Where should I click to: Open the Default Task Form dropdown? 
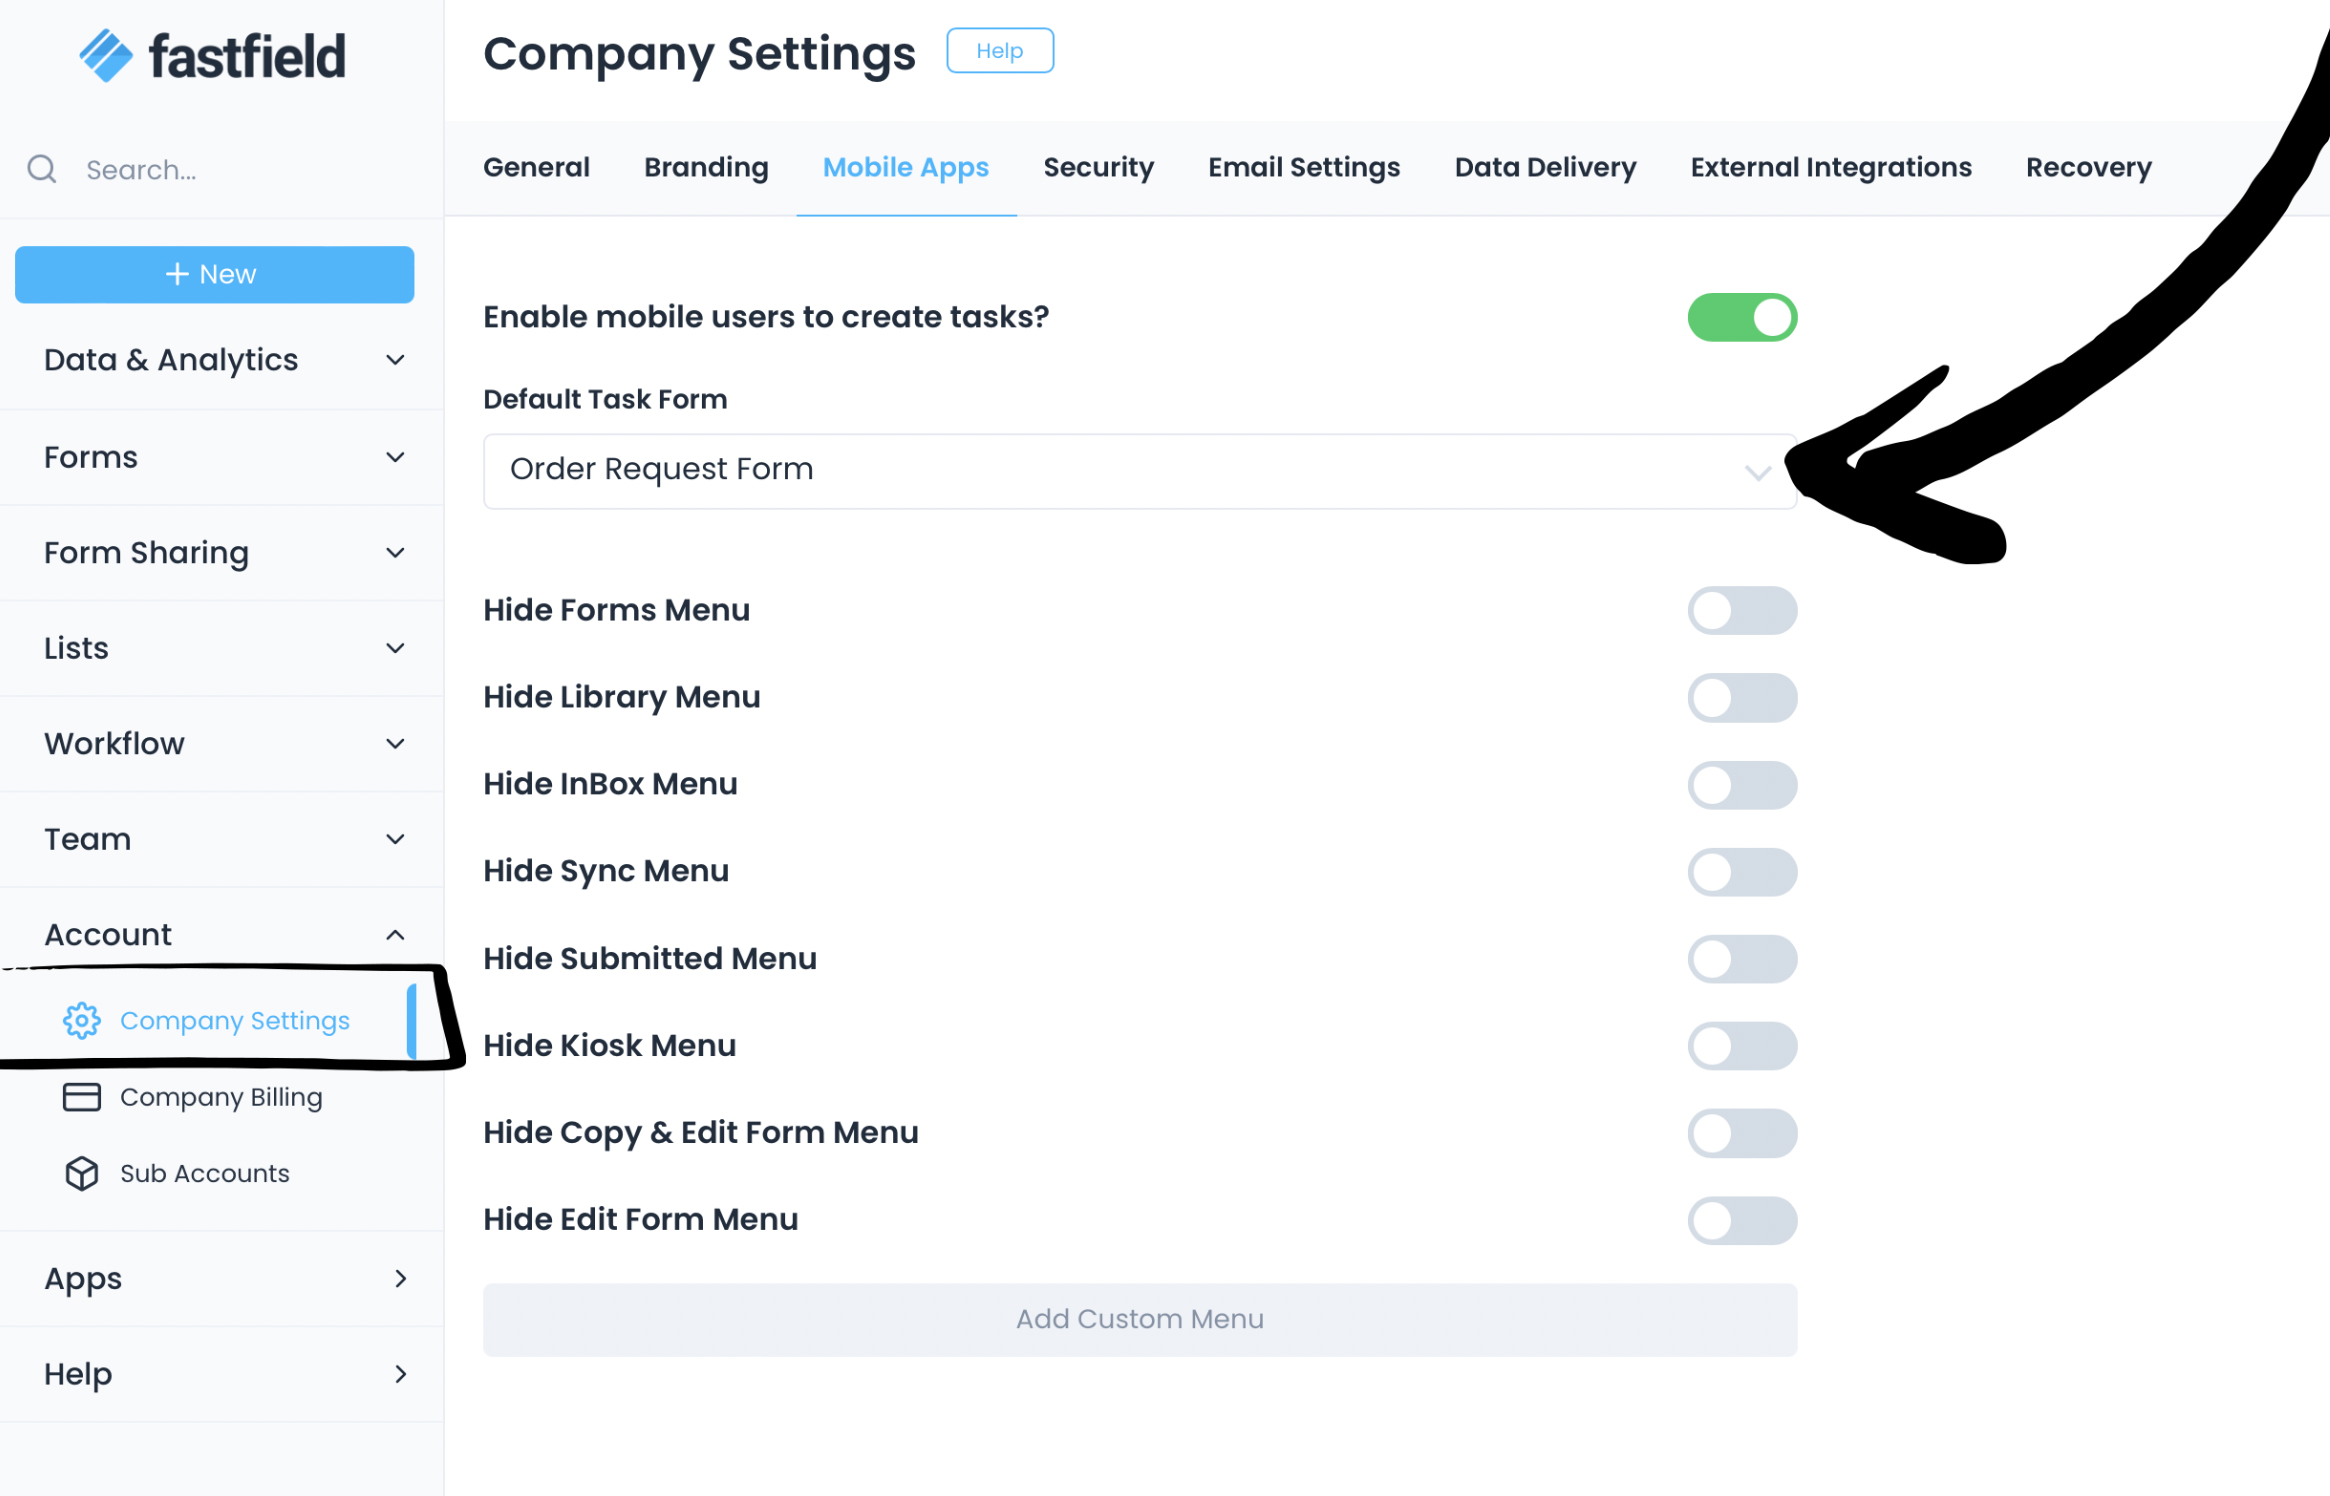point(1140,471)
